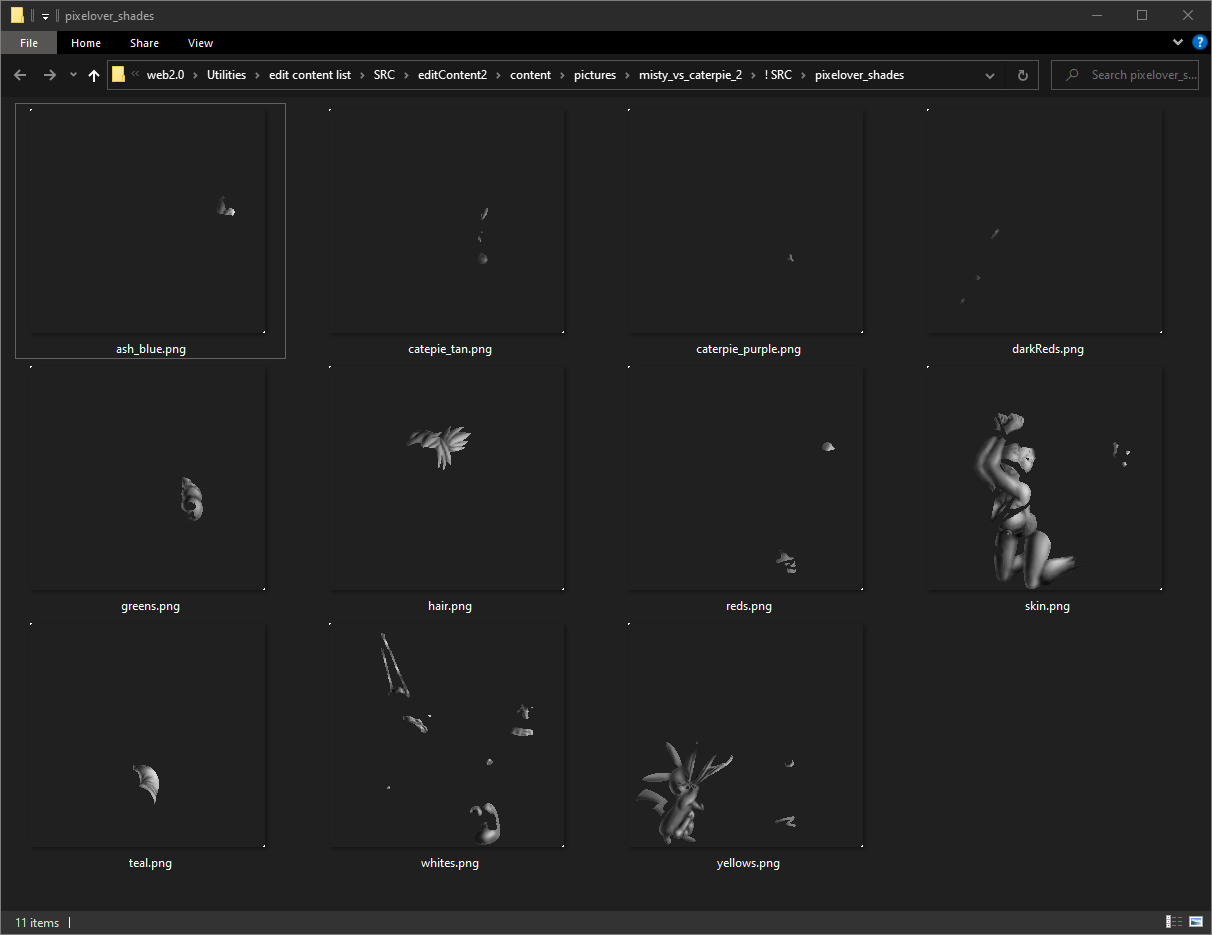Switch to large thumbnails view layout

point(1195,922)
